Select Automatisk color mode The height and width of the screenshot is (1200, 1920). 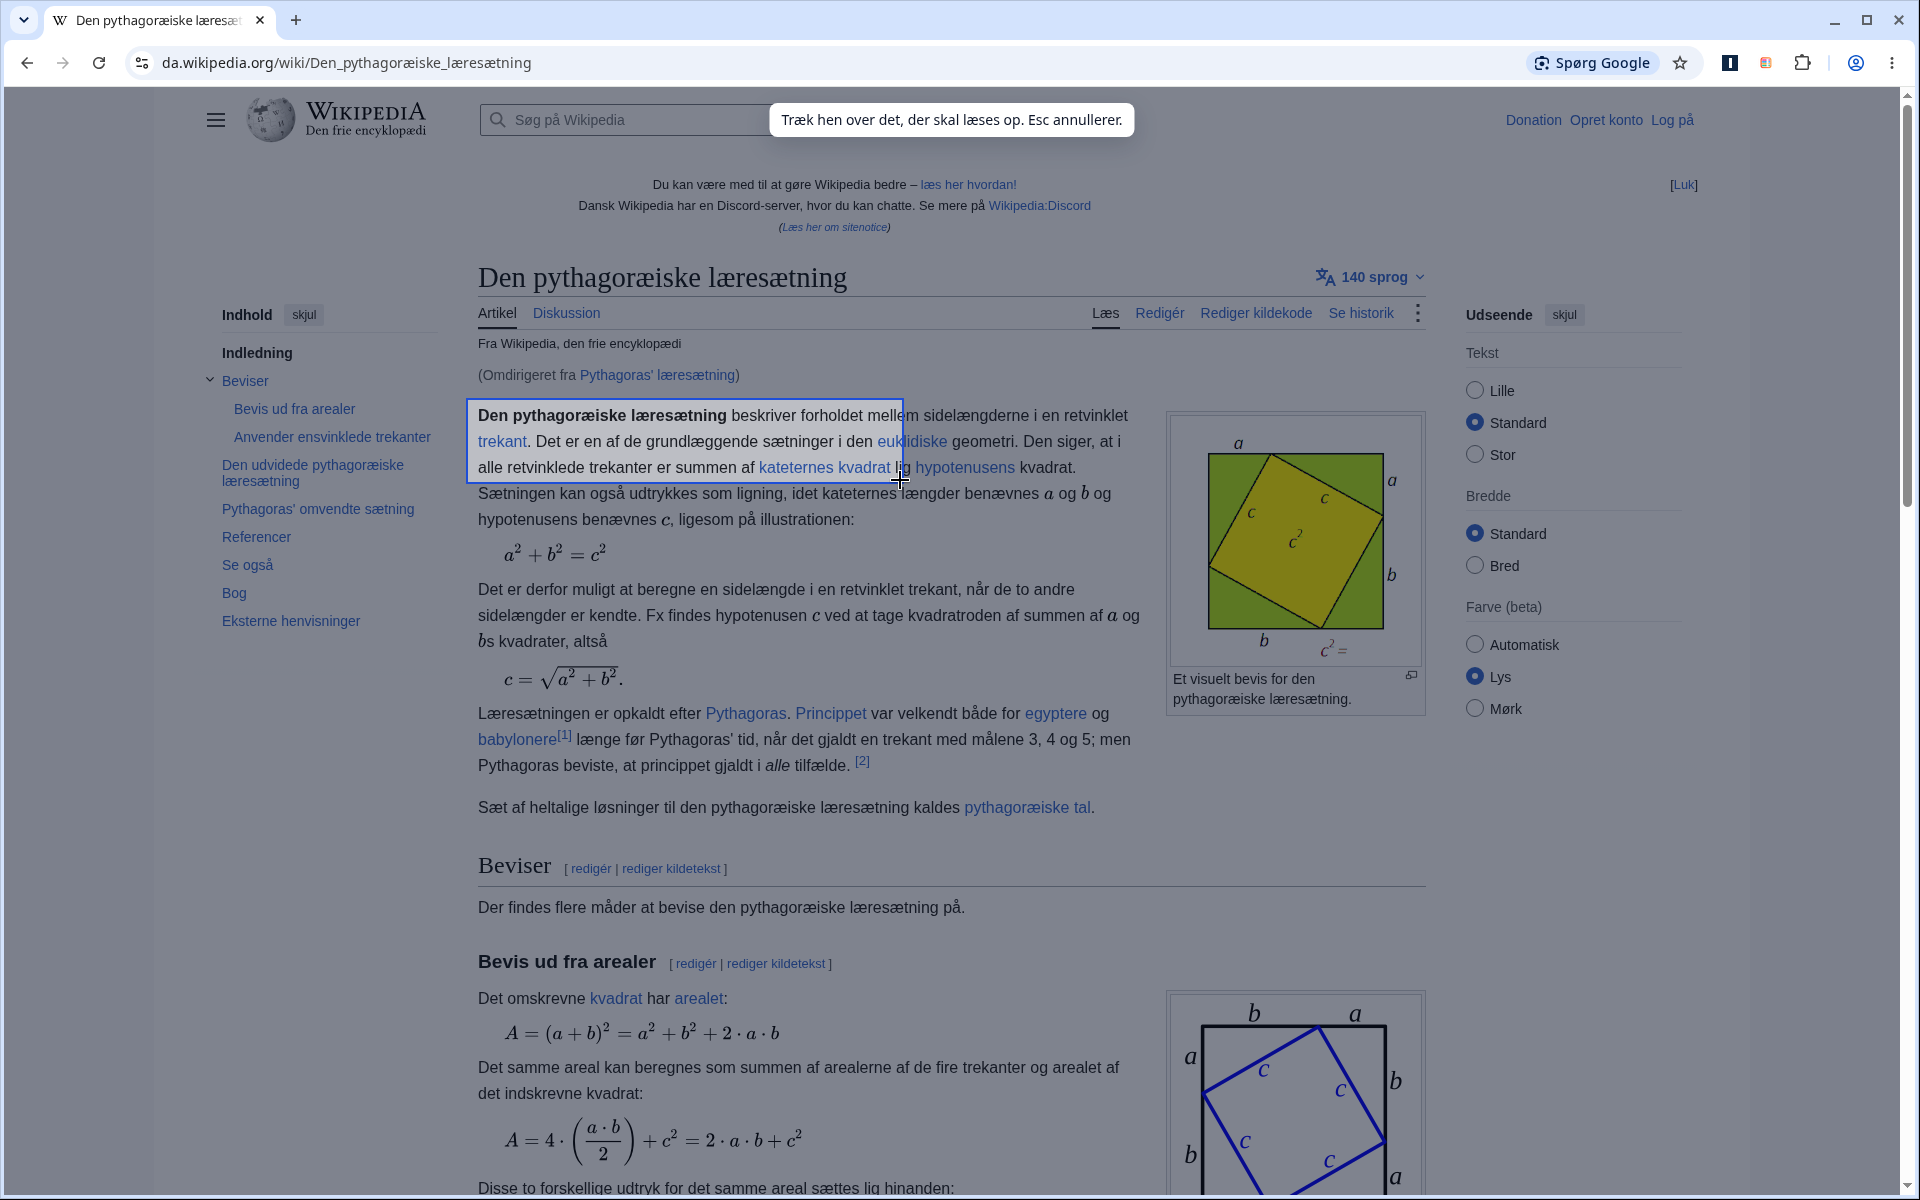coord(1475,644)
